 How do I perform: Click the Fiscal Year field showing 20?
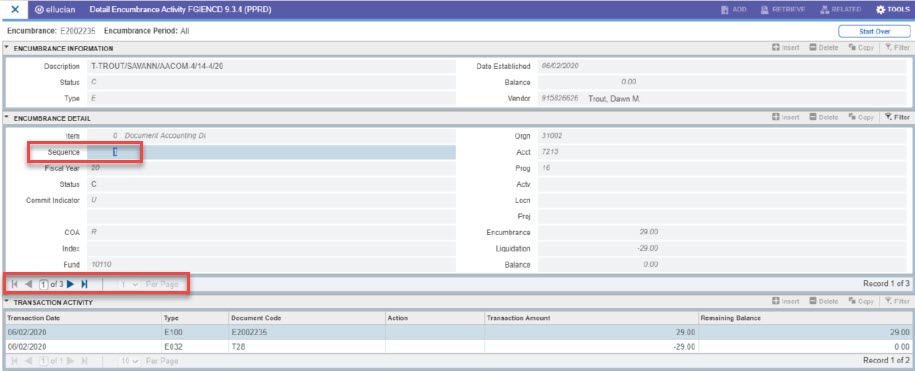[271, 168]
